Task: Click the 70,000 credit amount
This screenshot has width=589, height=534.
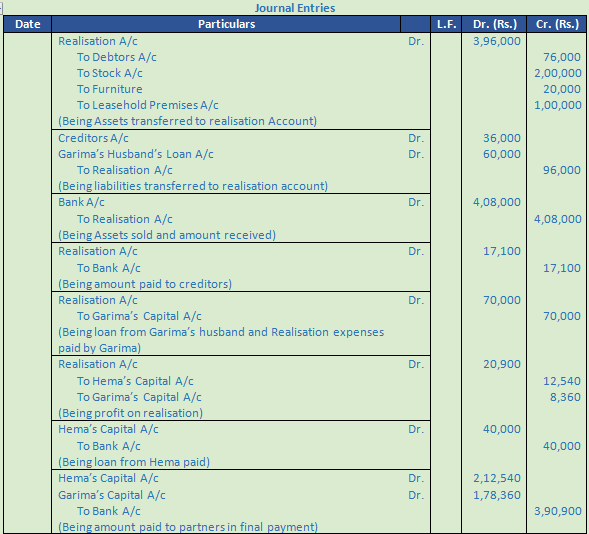Action: (x=562, y=316)
